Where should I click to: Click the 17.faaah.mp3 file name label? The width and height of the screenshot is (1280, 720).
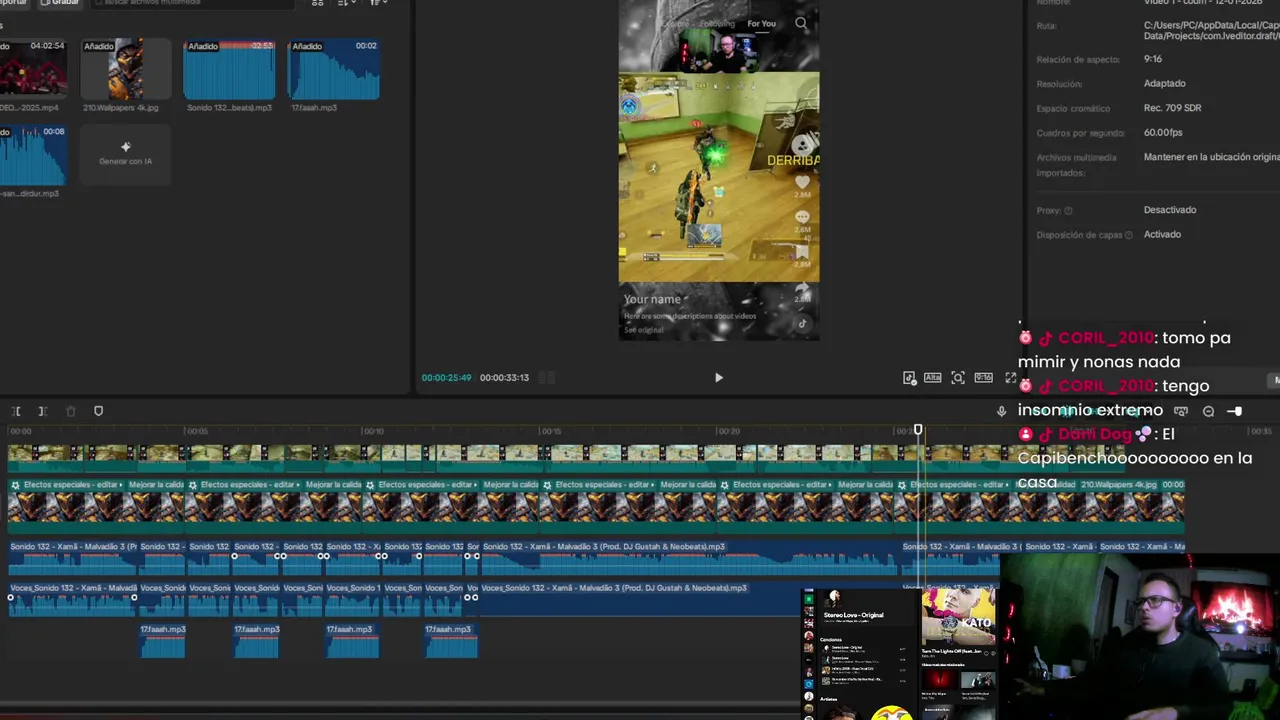coord(314,108)
